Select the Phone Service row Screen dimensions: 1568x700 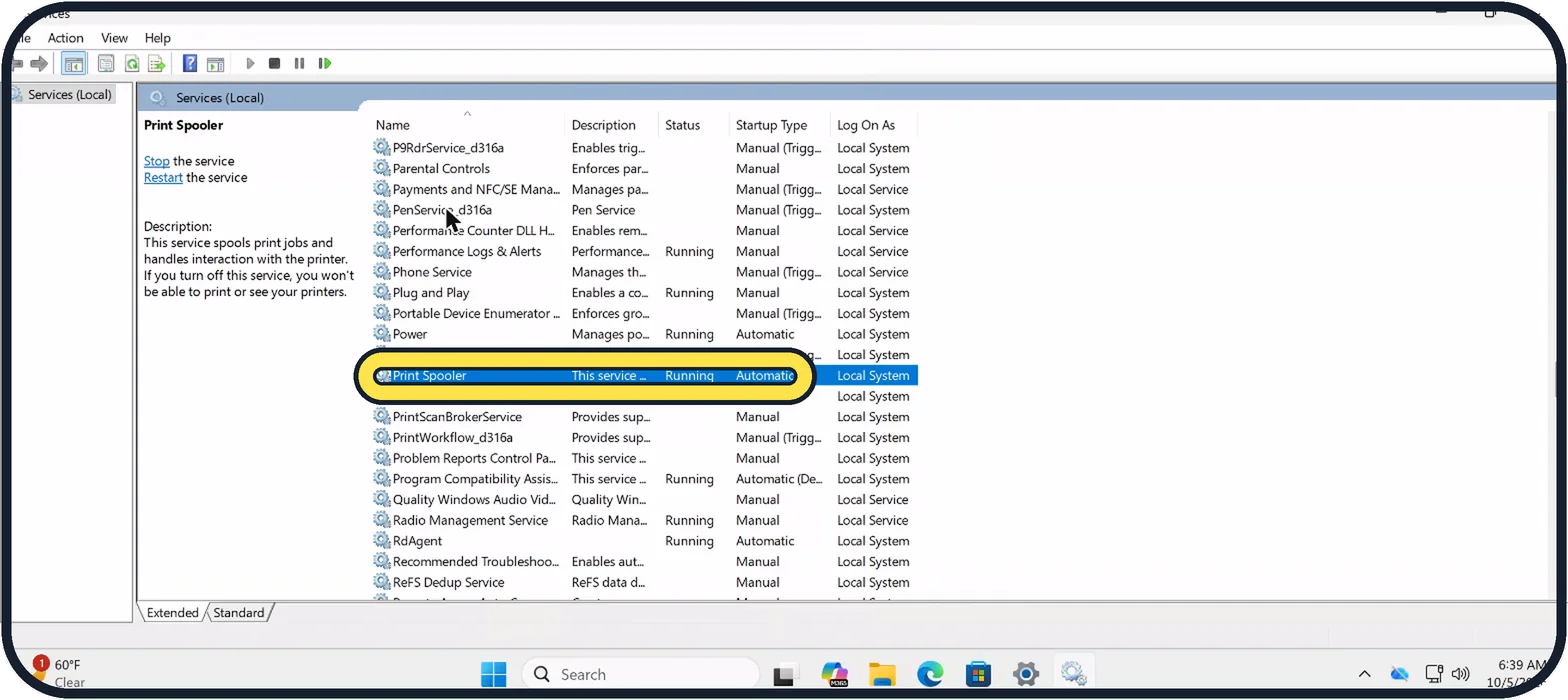point(644,272)
